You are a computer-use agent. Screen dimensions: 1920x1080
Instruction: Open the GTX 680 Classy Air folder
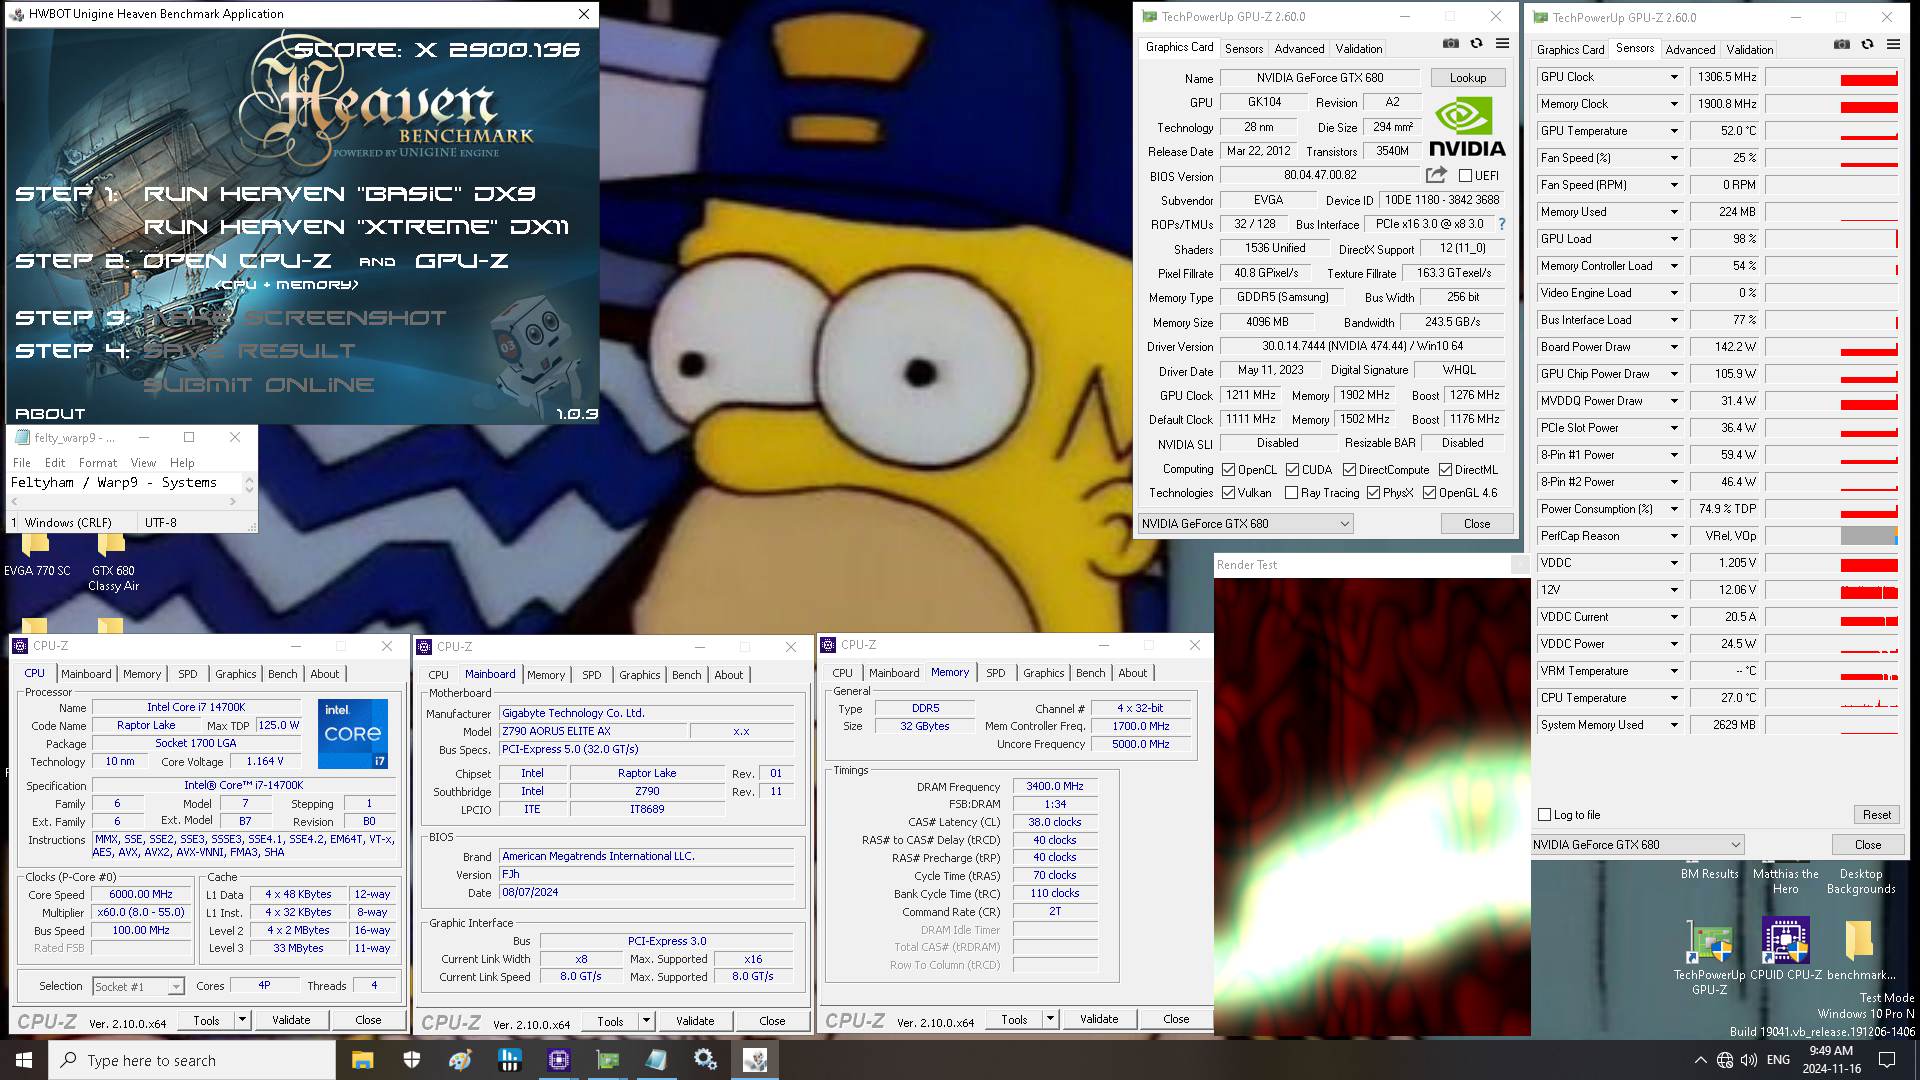tap(113, 562)
